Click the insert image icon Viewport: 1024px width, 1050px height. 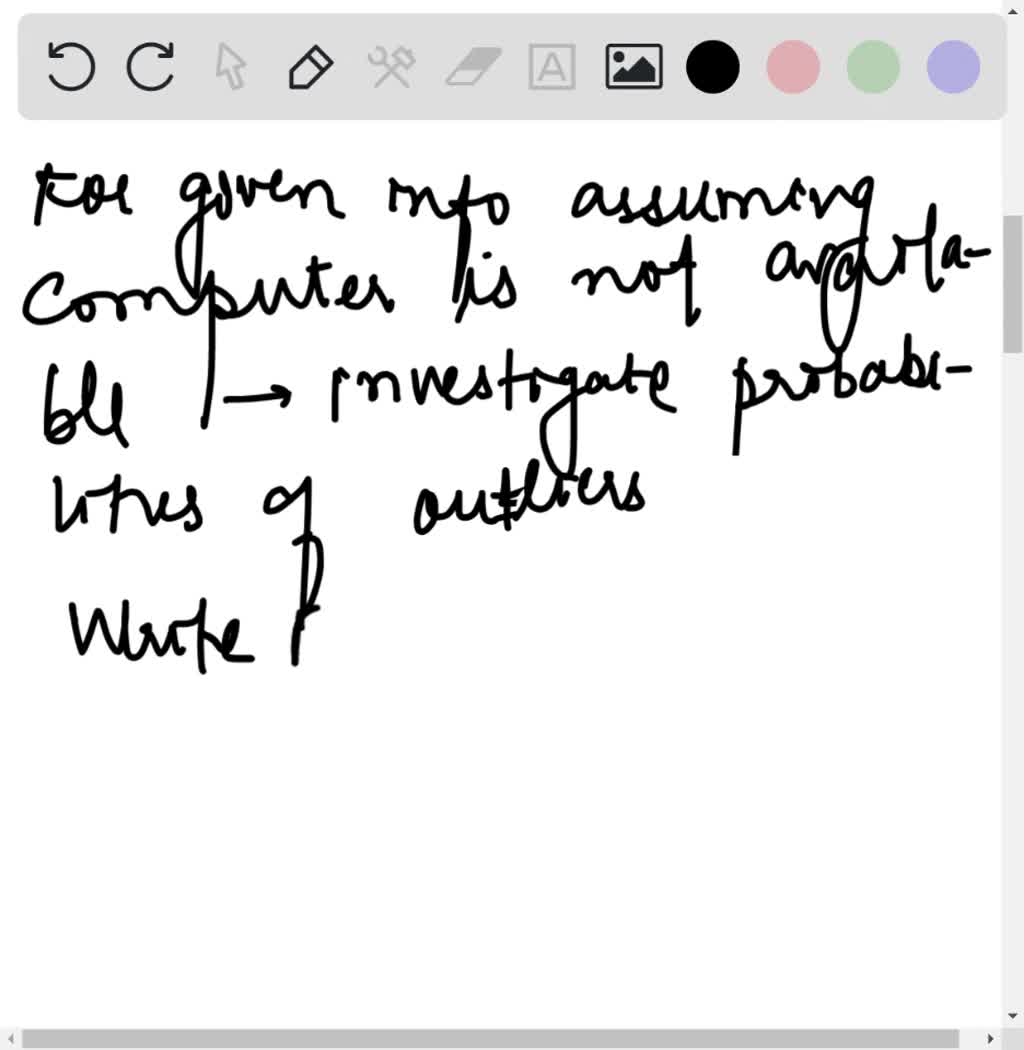click(634, 66)
